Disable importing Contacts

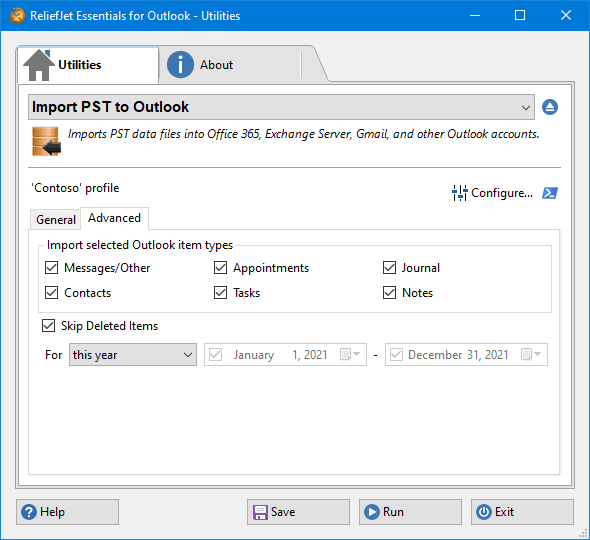click(x=52, y=293)
